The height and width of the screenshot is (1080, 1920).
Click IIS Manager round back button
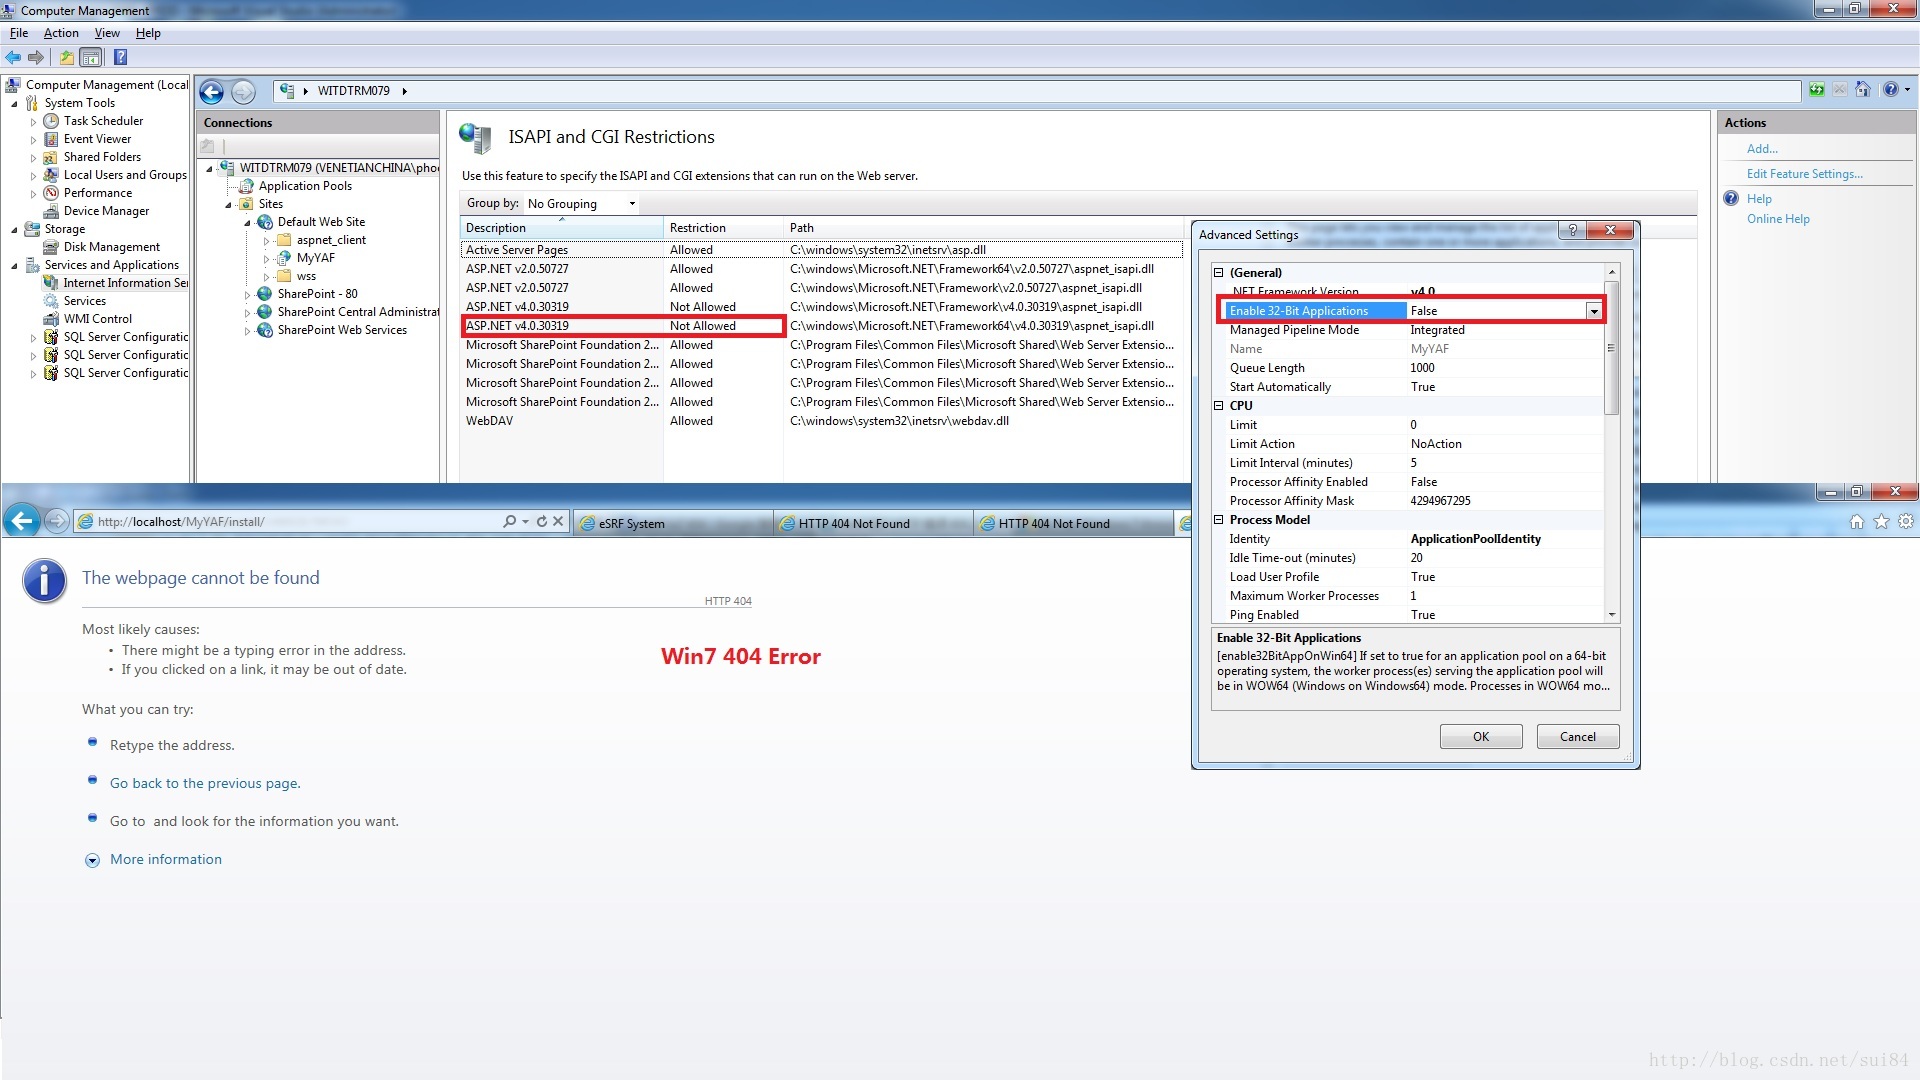(x=211, y=92)
